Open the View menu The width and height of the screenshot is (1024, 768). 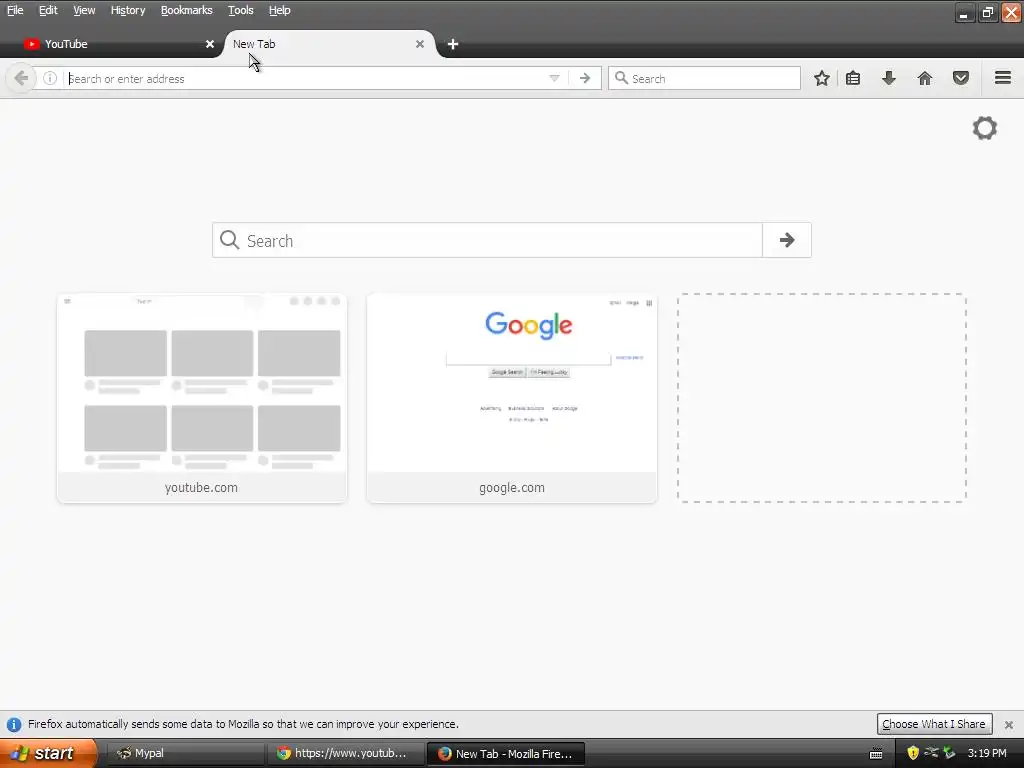pos(84,10)
